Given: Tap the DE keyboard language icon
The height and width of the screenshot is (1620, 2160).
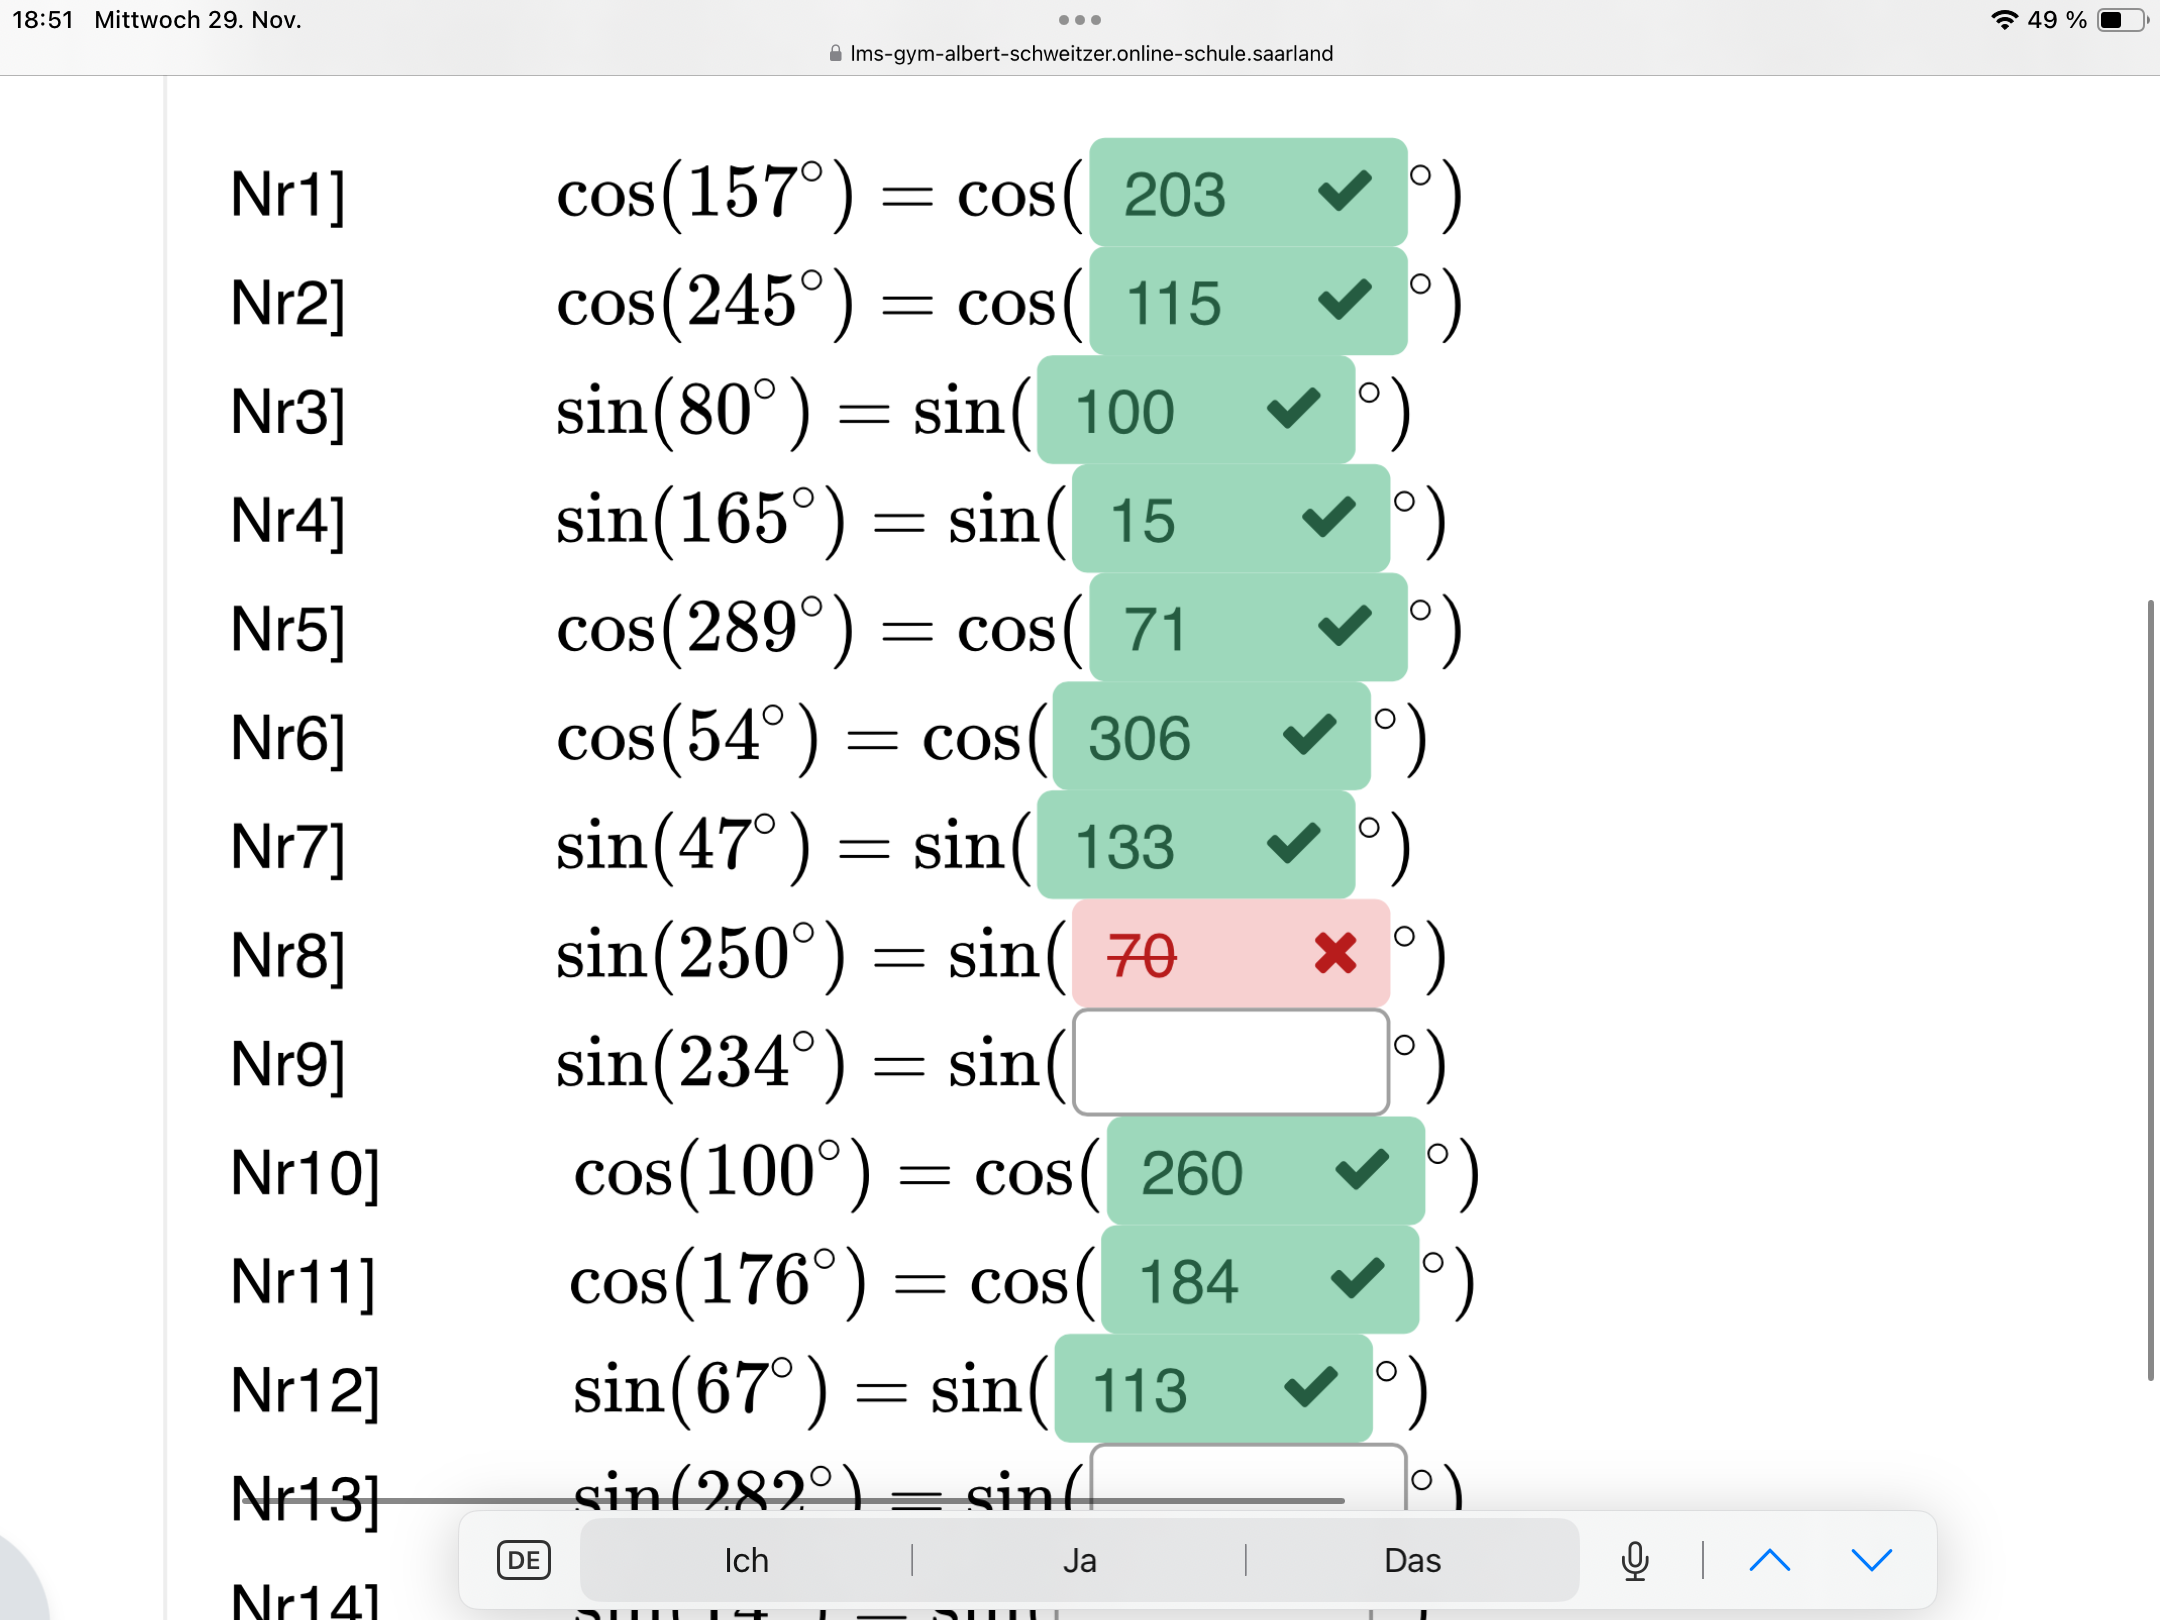Looking at the screenshot, I should click(523, 1560).
